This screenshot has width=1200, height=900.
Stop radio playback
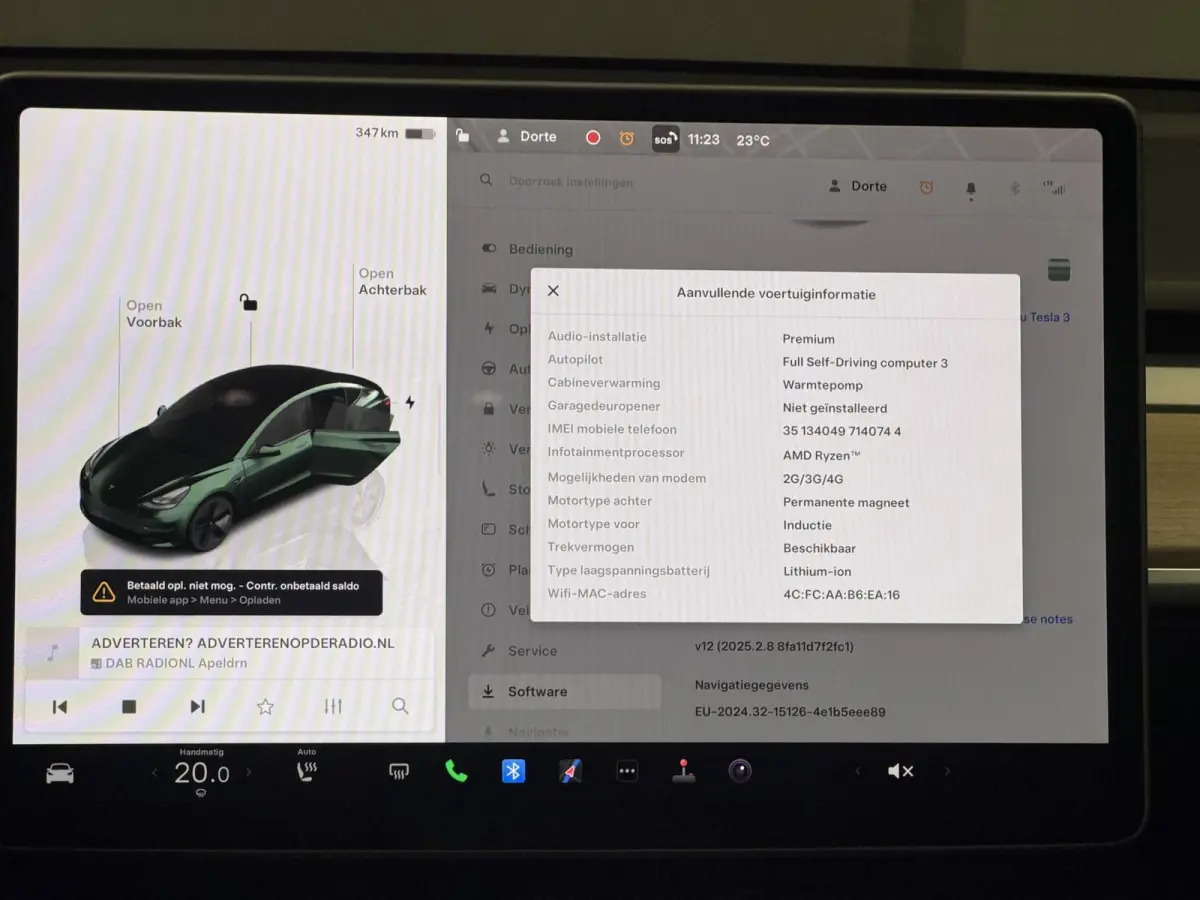129,707
